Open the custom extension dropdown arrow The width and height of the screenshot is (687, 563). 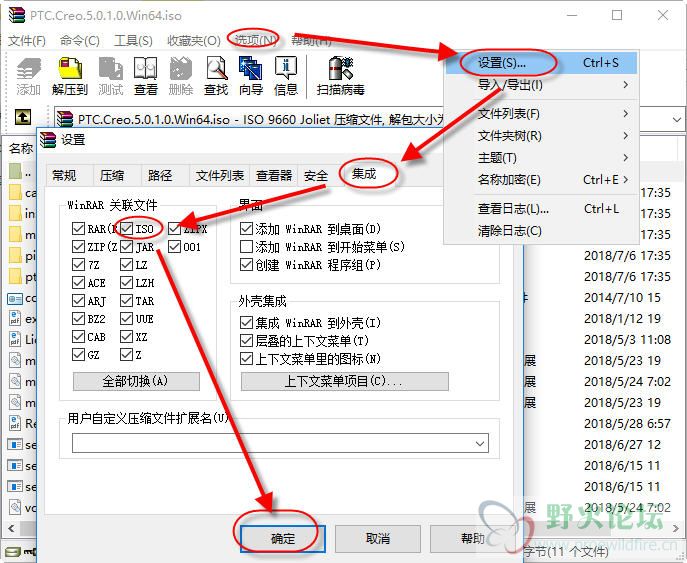(480, 443)
